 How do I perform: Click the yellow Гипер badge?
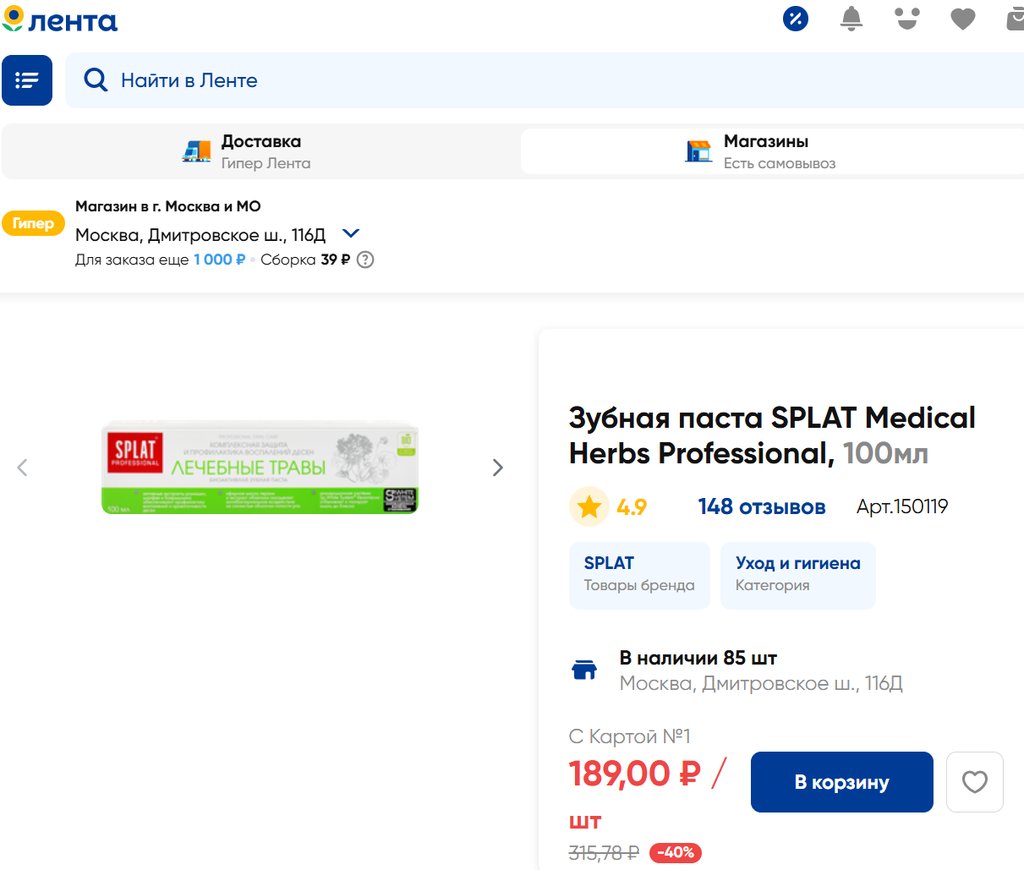tap(33, 223)
